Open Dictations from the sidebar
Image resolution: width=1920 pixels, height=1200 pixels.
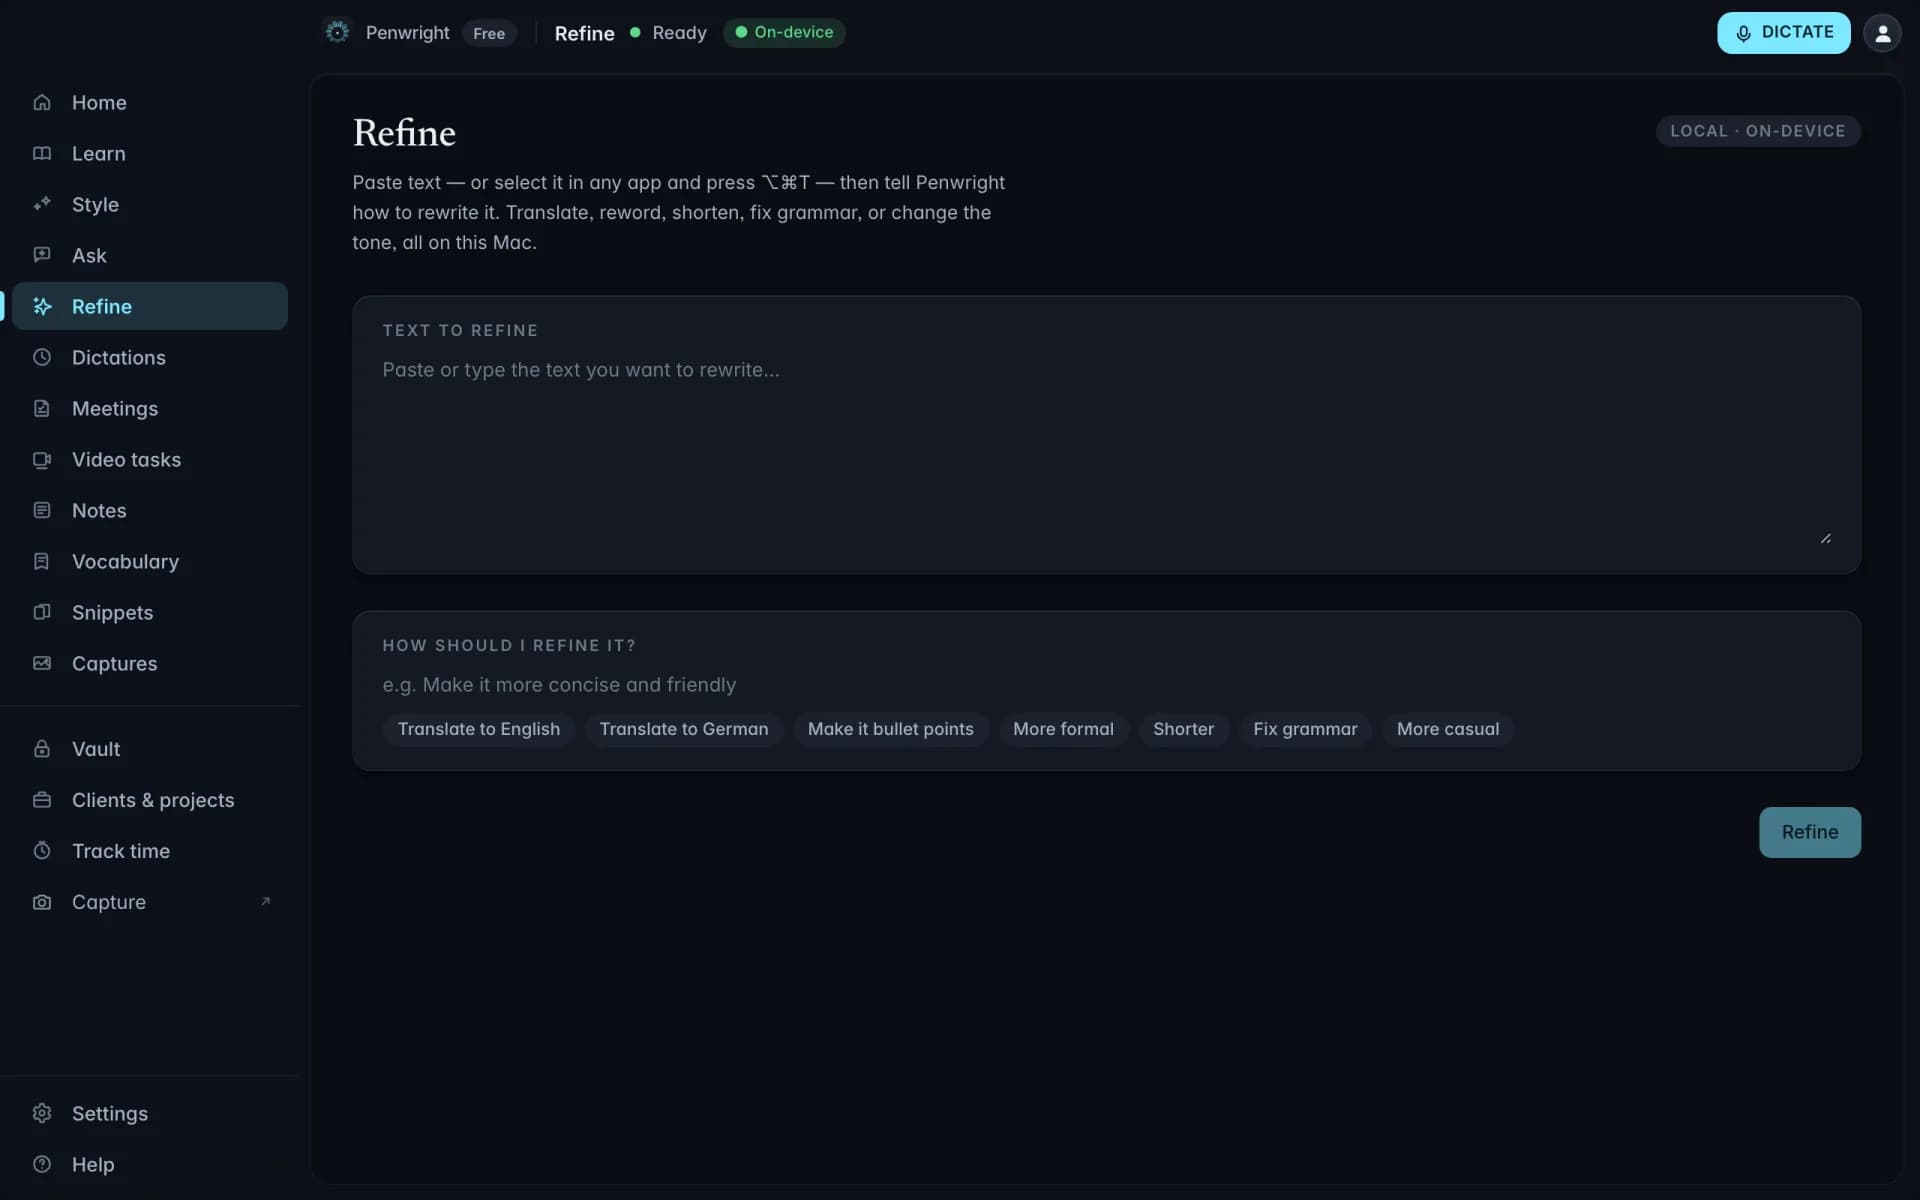119,357
